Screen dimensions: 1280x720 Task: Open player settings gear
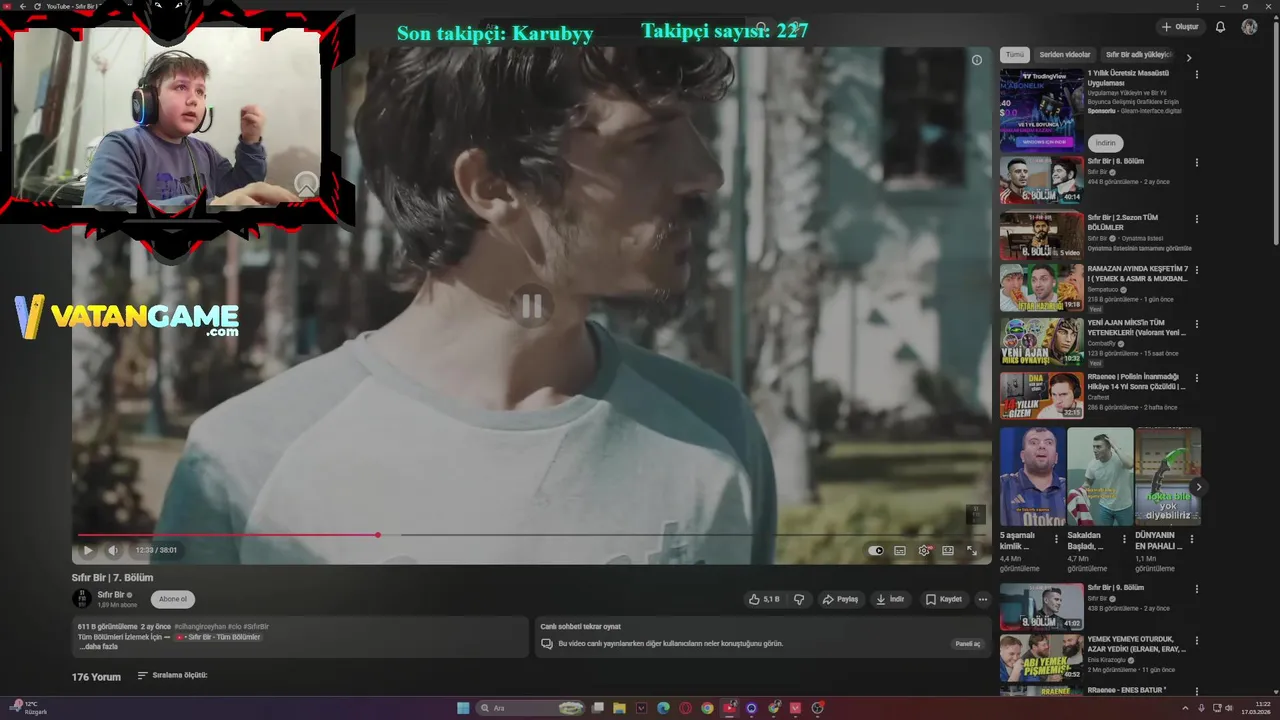click(x=924, y=550)
